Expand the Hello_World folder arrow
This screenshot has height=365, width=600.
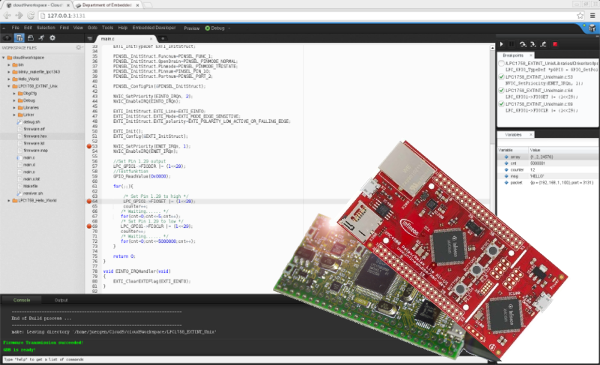pyautogui.click(x=9, y=79)
